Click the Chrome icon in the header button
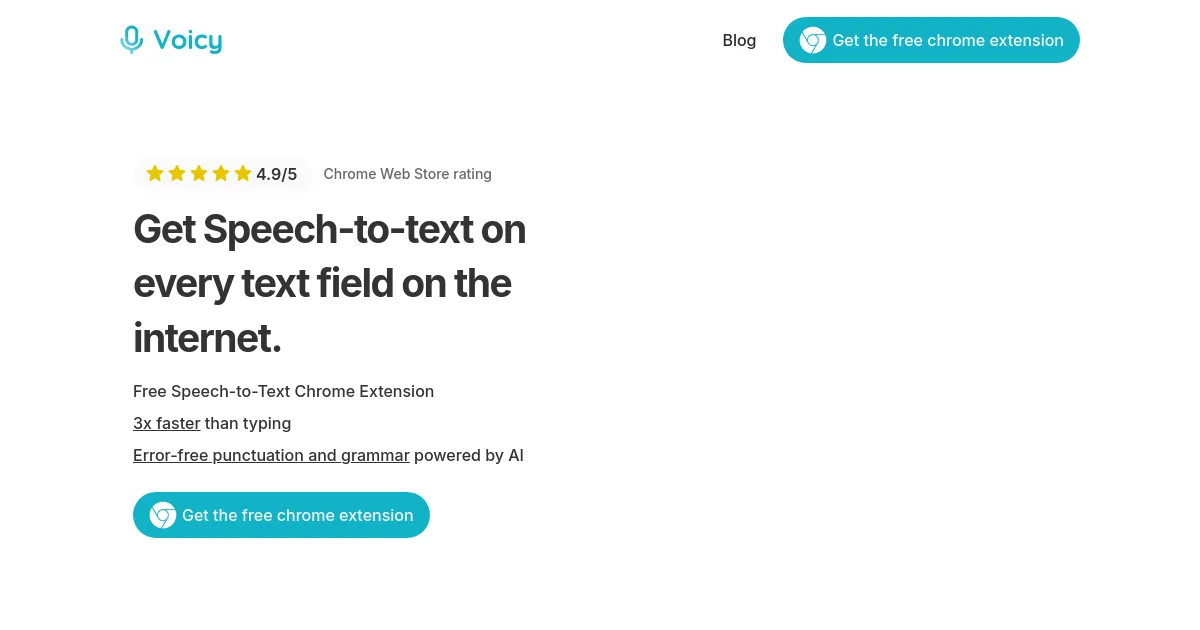 pos(813,40)
